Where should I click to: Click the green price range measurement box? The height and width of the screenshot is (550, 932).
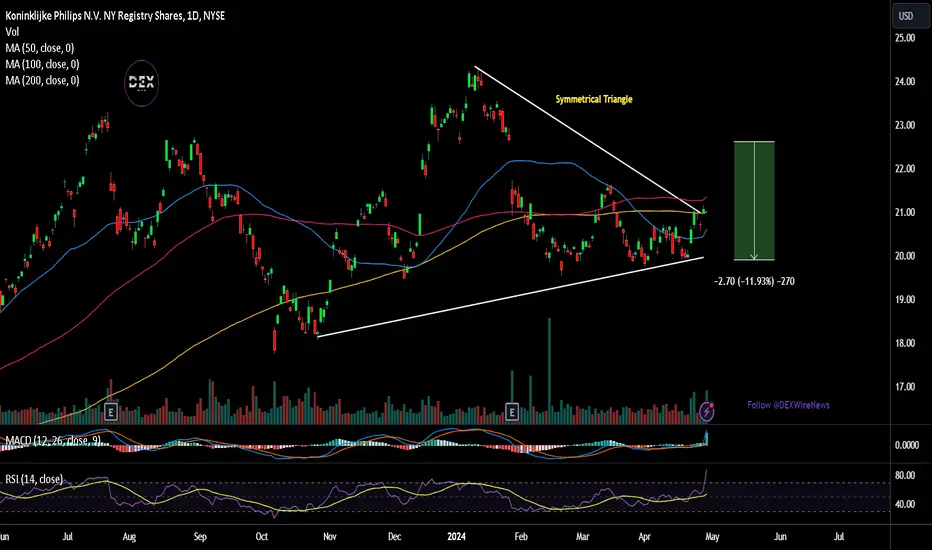pyautogui.click(x=754, y=201)
